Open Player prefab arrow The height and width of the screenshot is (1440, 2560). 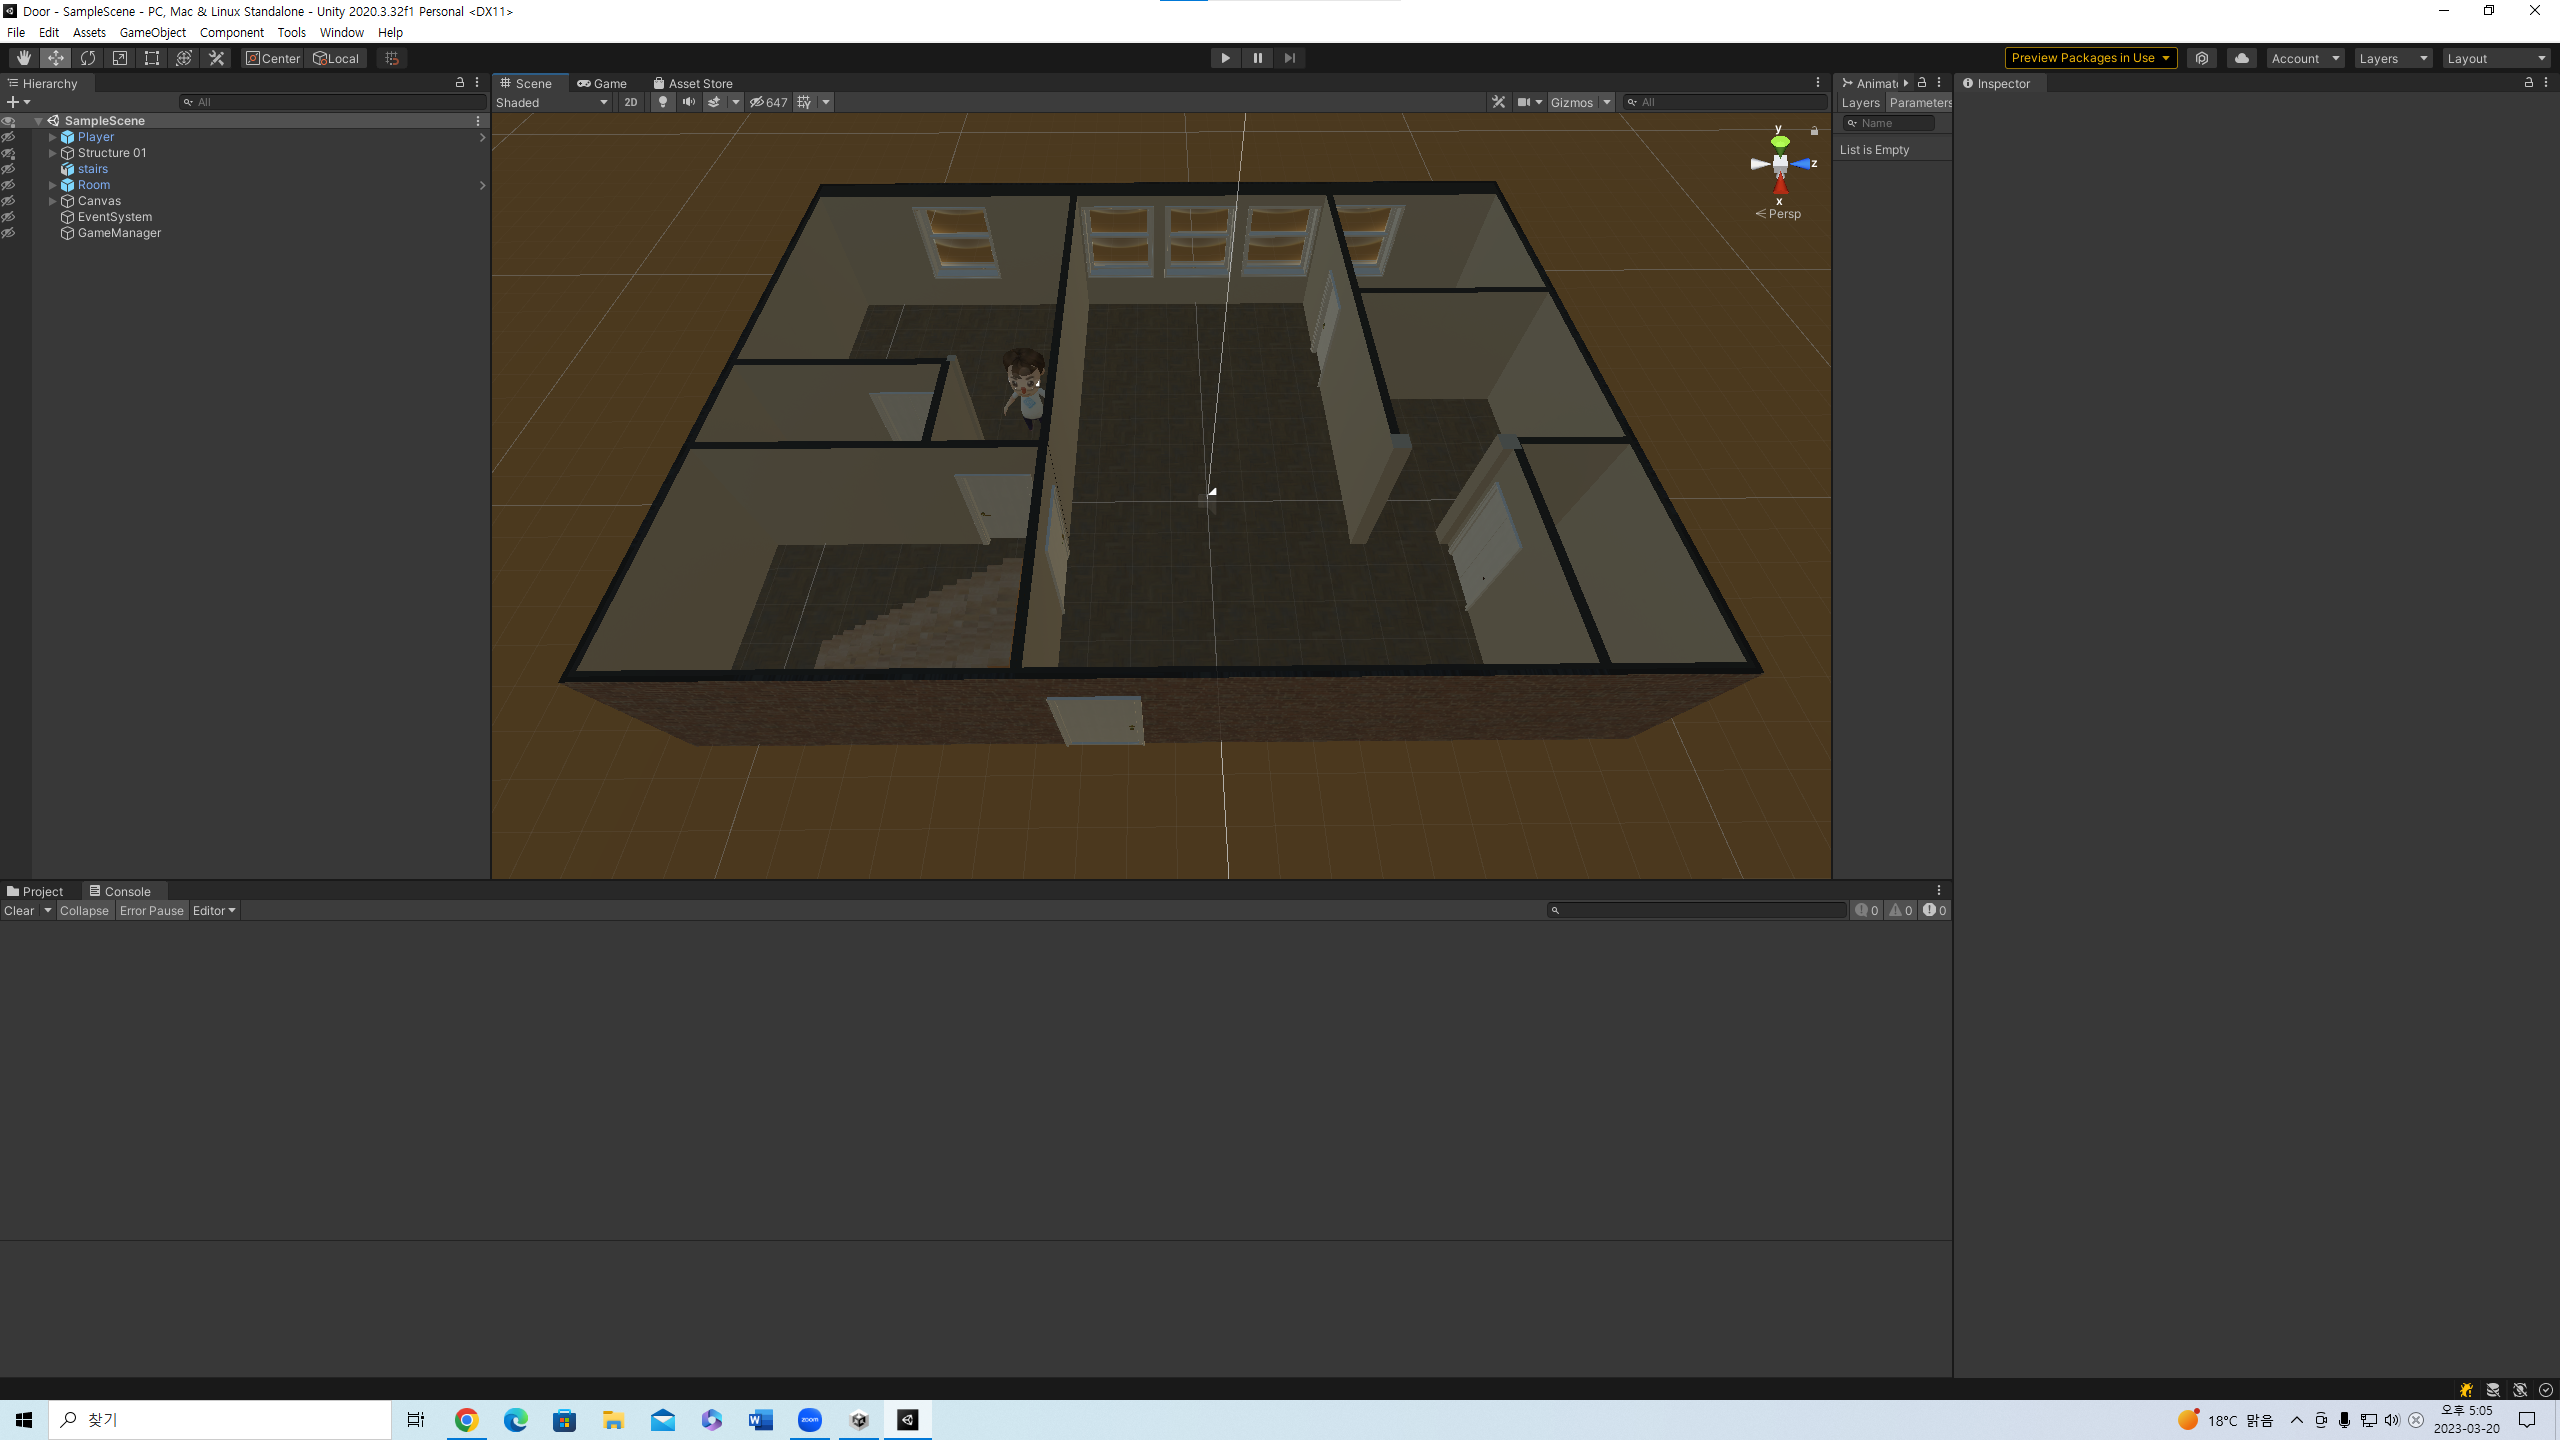[x=482, y=137]
